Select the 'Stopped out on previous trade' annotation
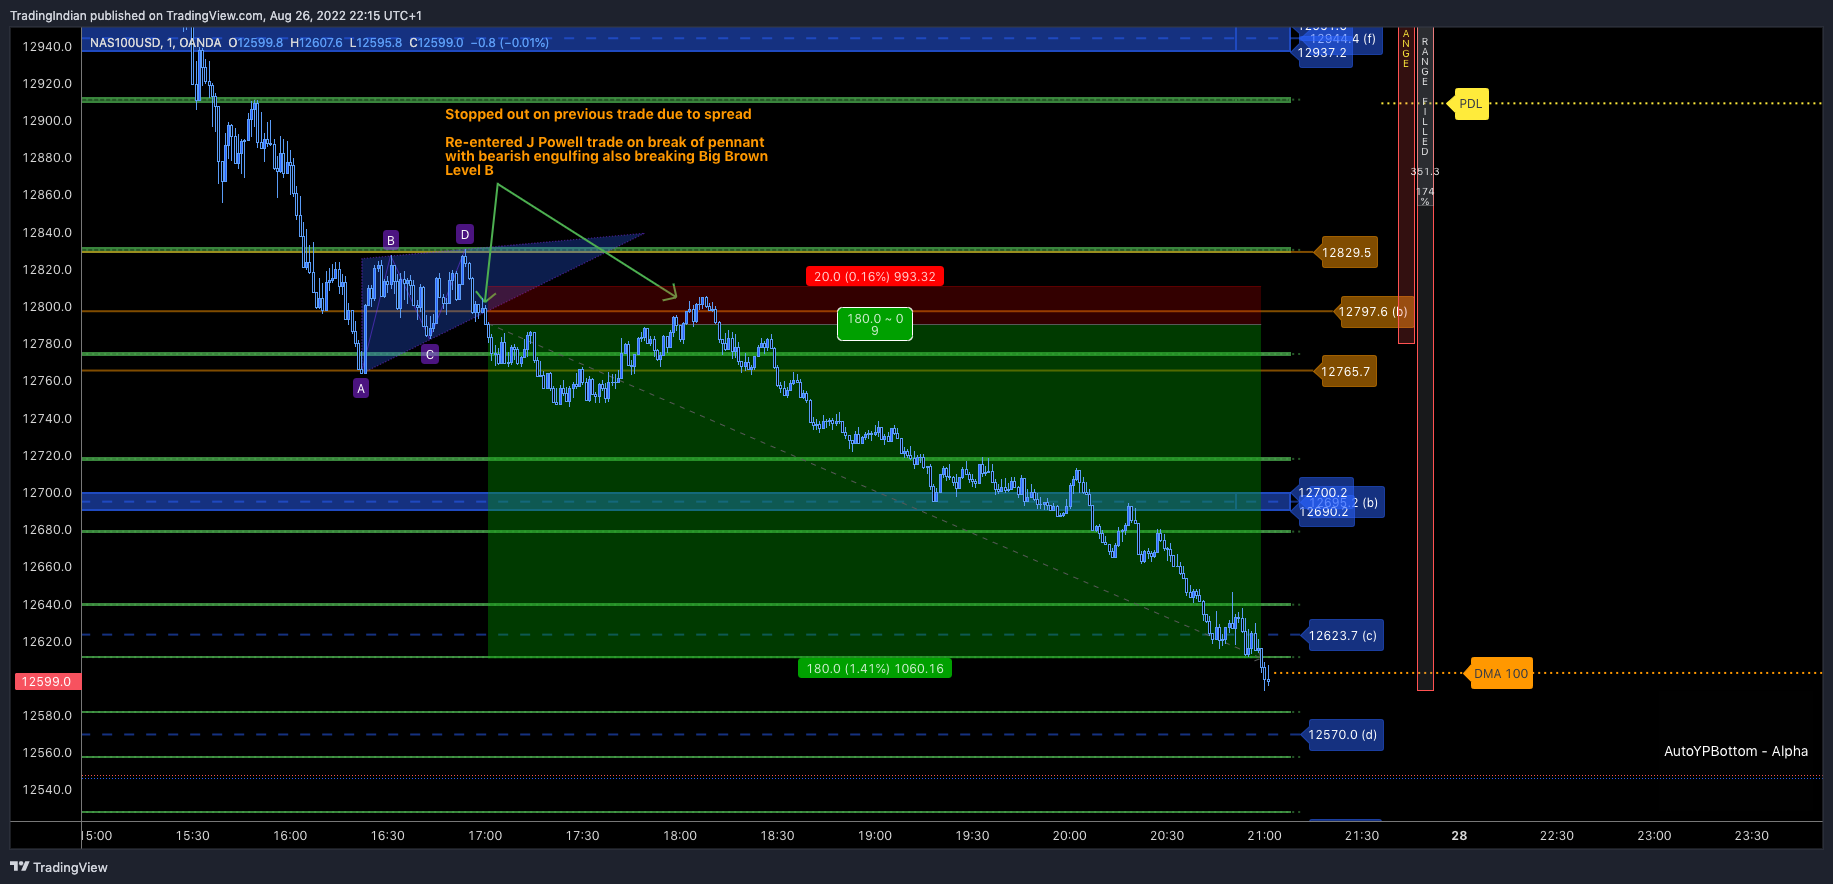 coord(598,114)
